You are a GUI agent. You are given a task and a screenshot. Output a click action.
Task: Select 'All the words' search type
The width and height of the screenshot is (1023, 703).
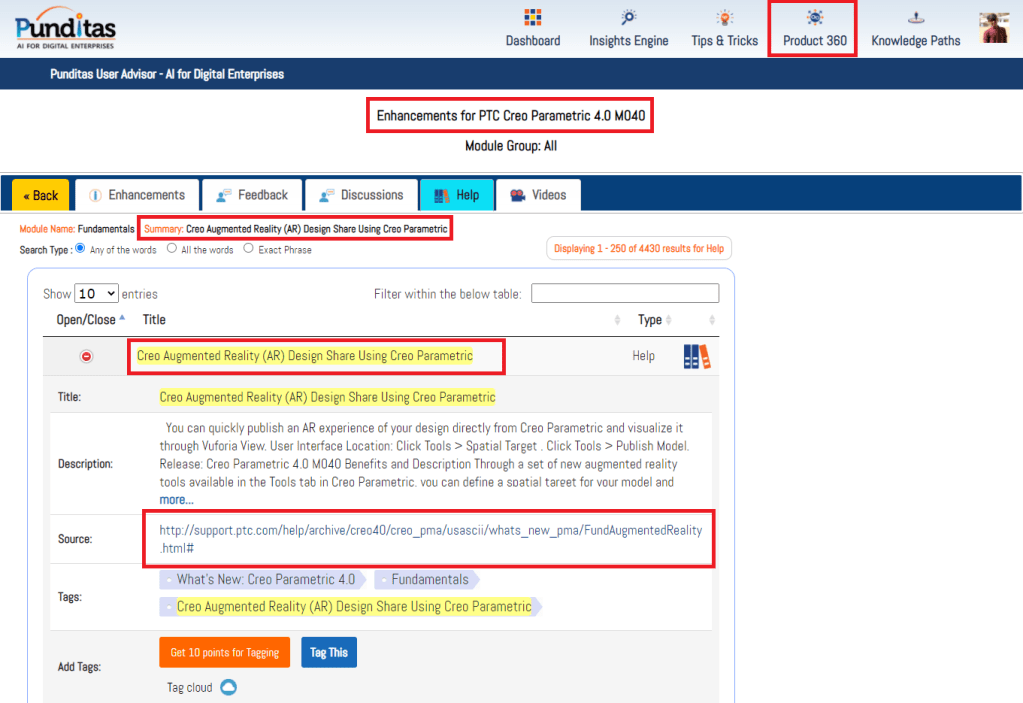pyautogui.click(x=172, y=249)
